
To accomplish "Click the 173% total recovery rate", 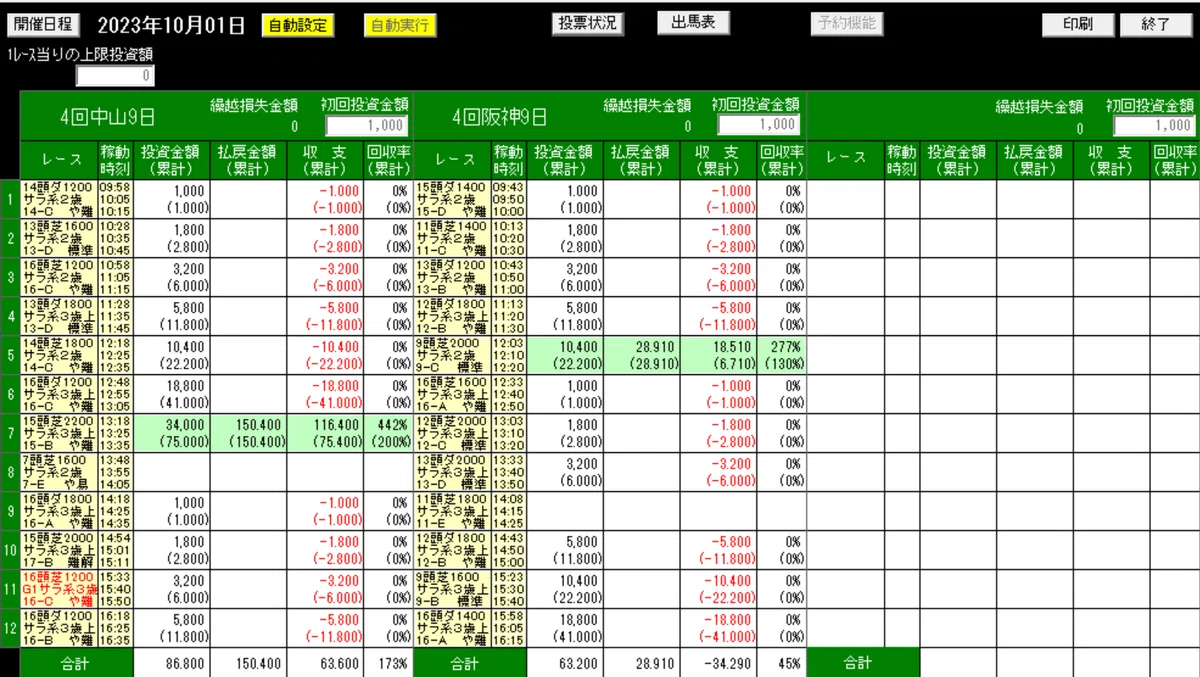I will (x=388, y=664).
